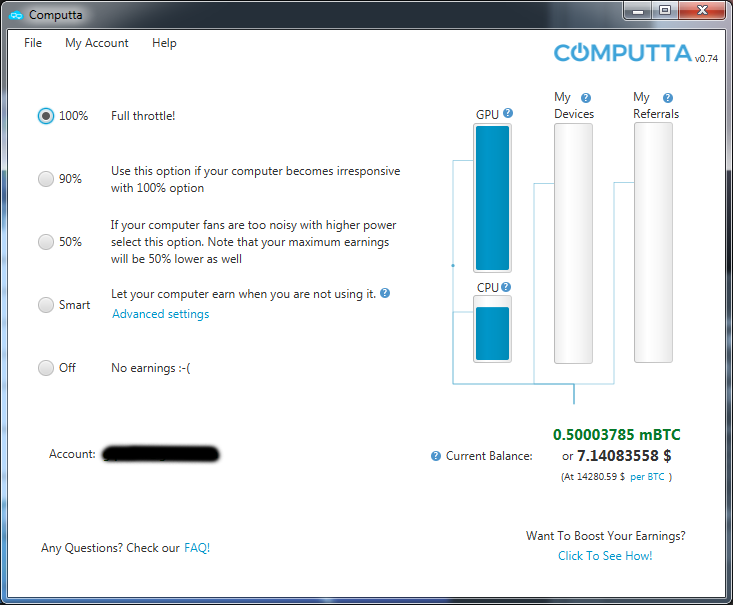Open the Advanced settings link

coord(160,314)
